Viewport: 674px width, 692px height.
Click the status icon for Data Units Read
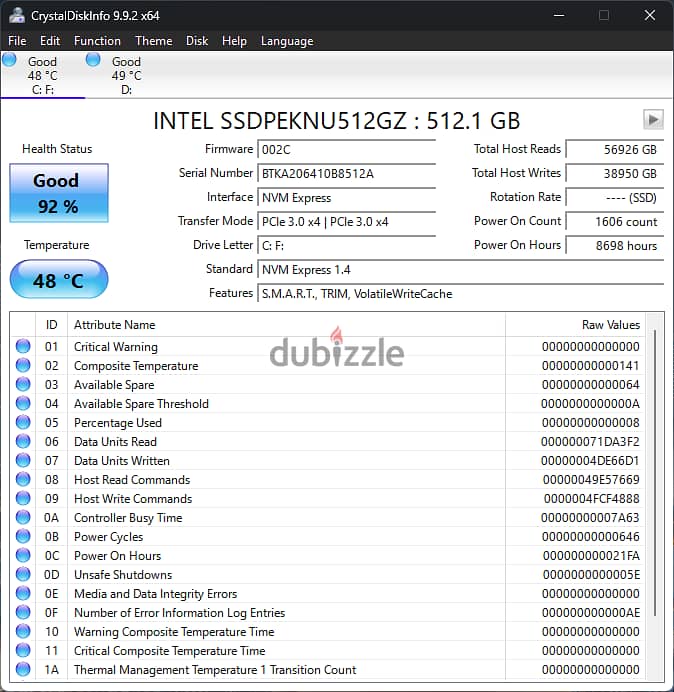point(23,441)
